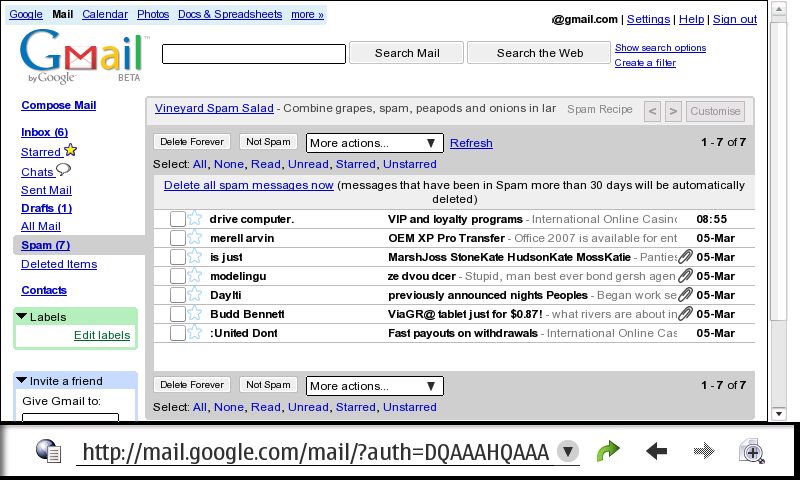Open Contacts
Screen dimensions: 800x480
tap(44, 290)
